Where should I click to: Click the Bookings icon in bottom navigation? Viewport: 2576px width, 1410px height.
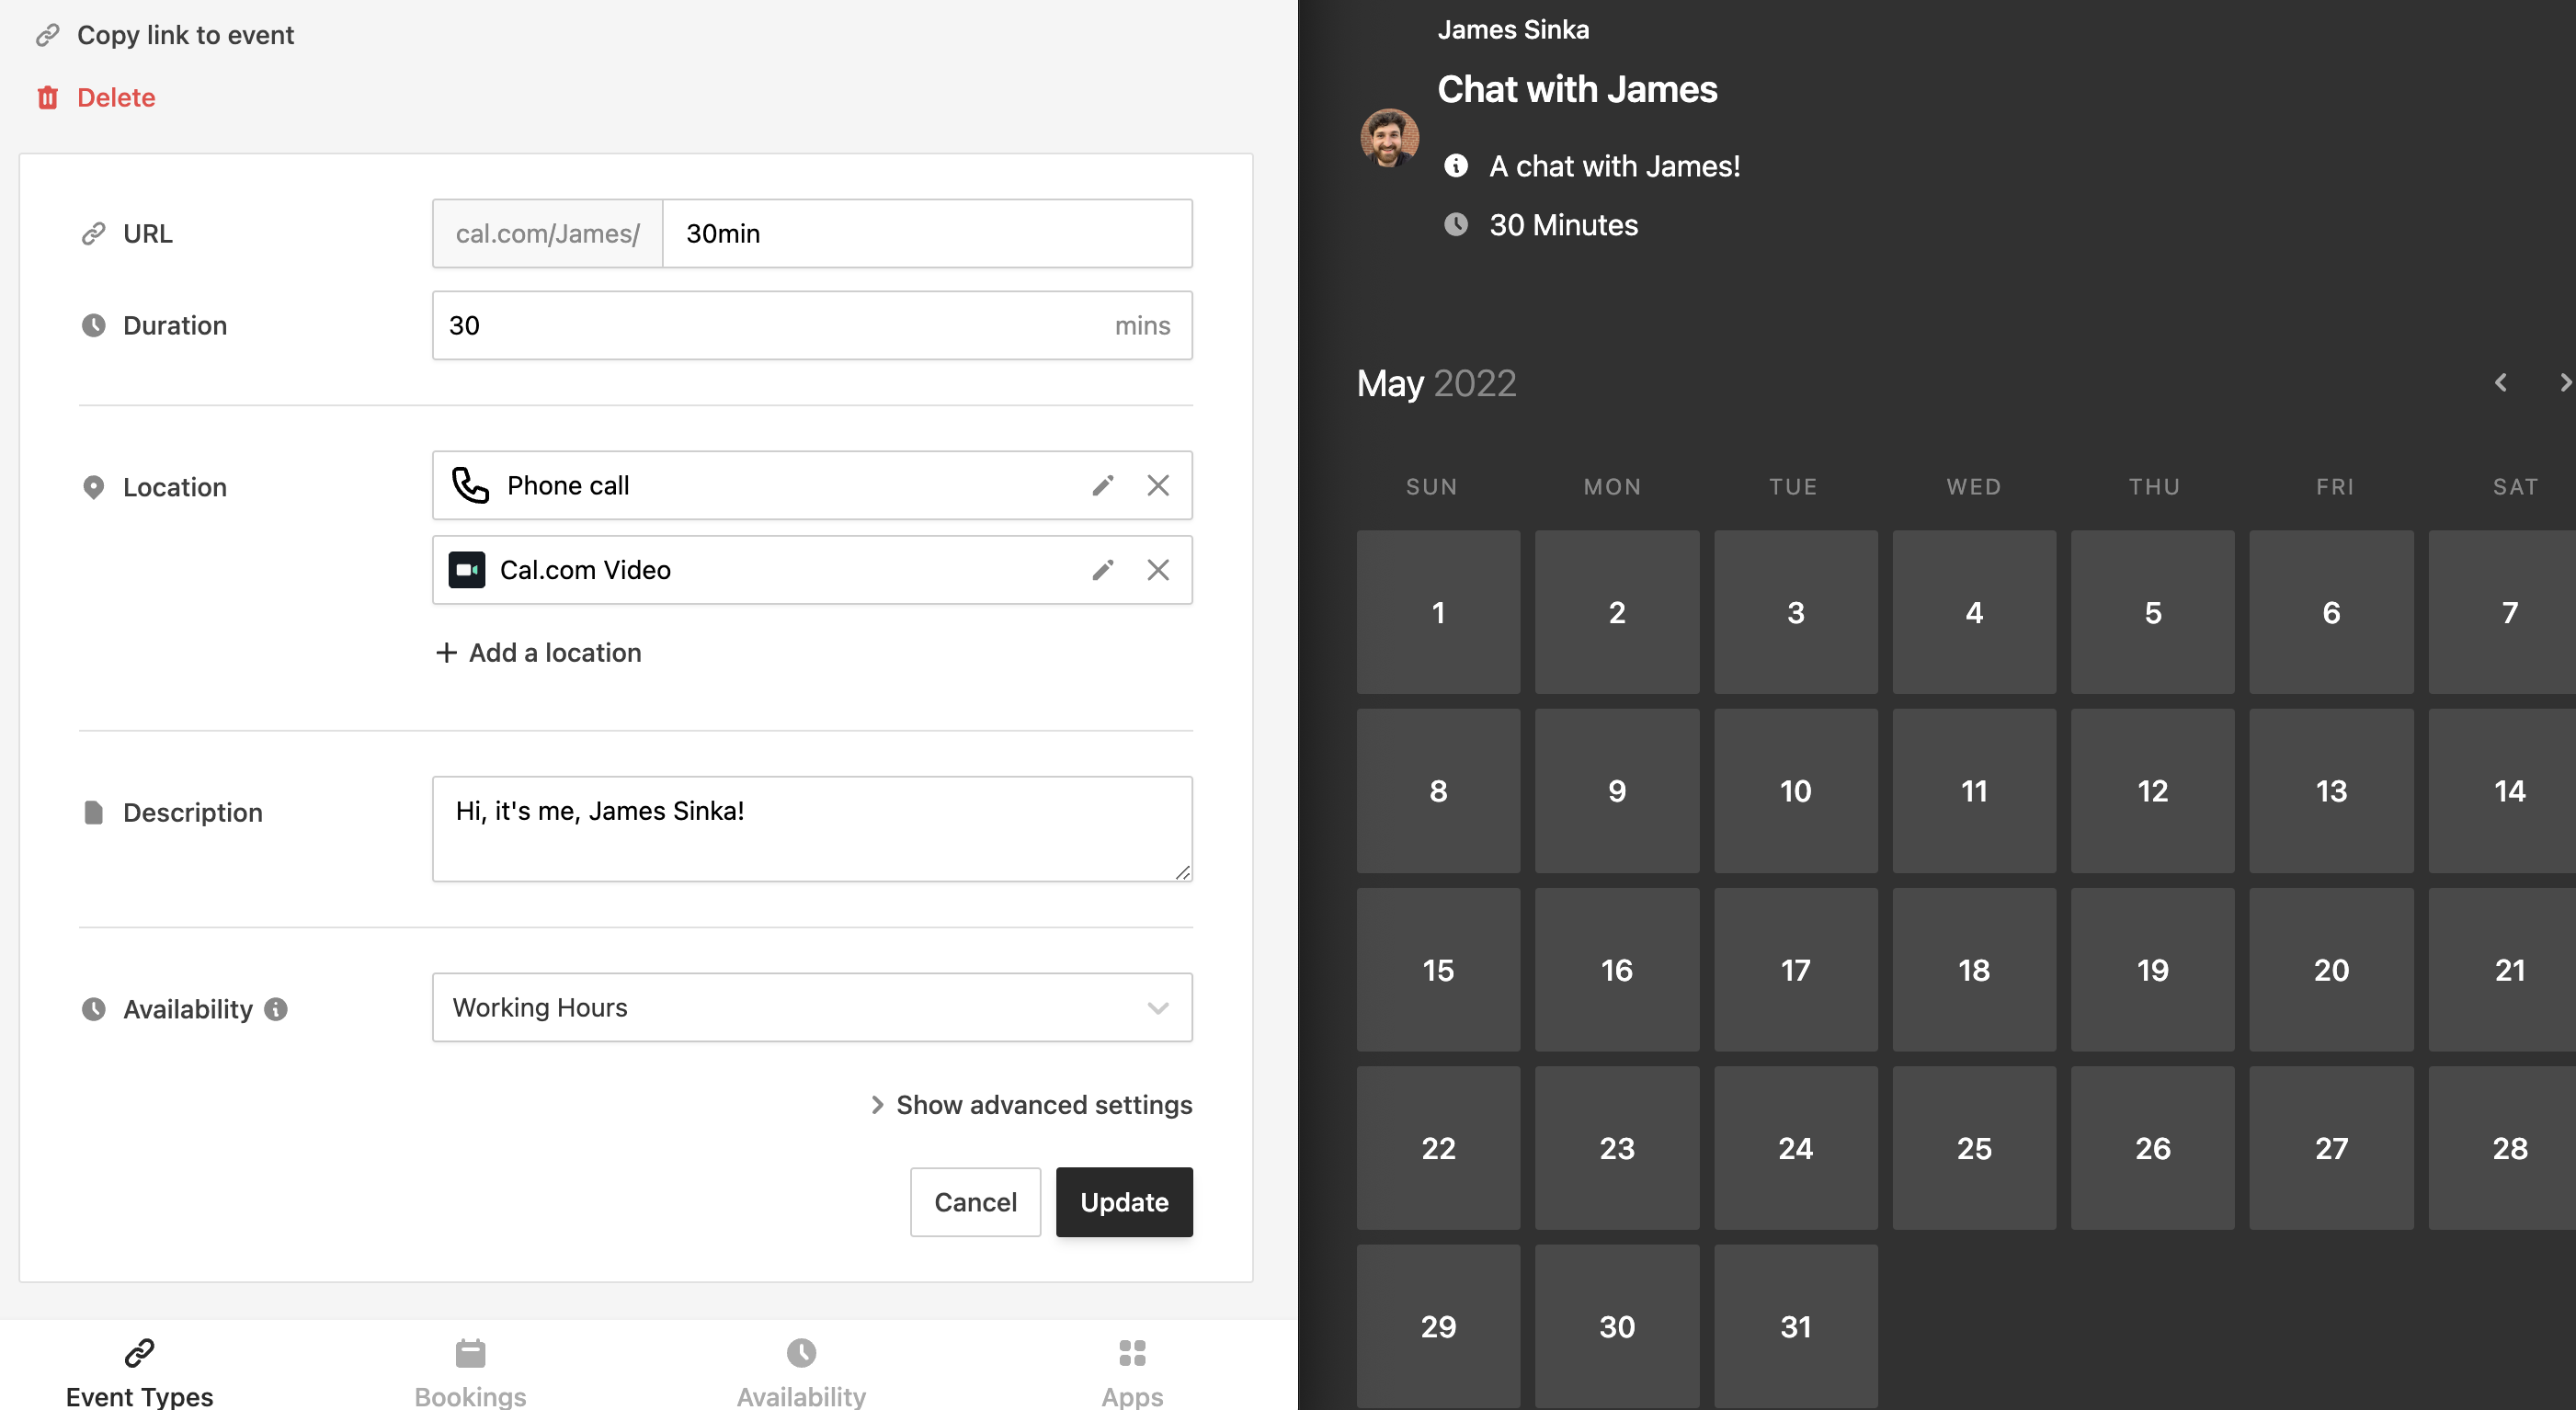coord(470,1355)
